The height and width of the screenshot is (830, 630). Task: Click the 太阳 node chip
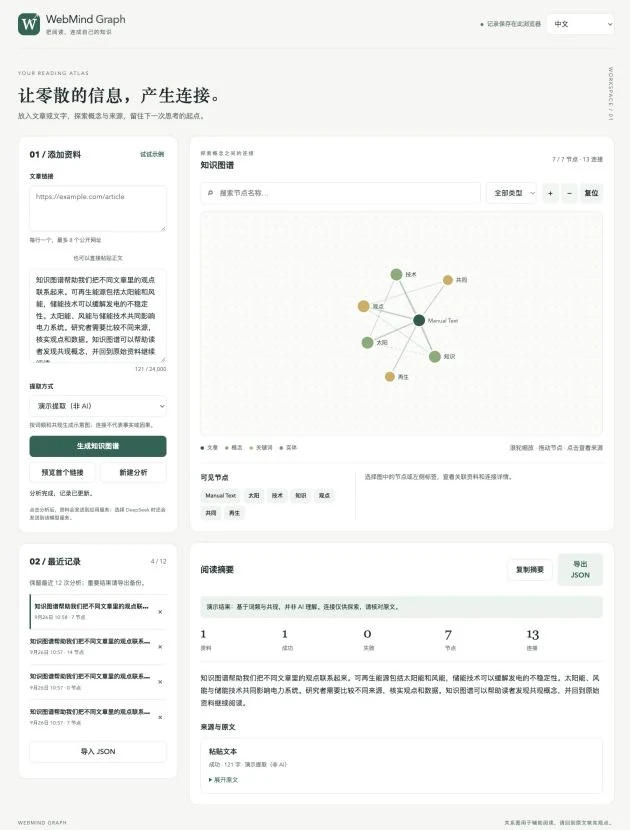(x=254, y=495)
